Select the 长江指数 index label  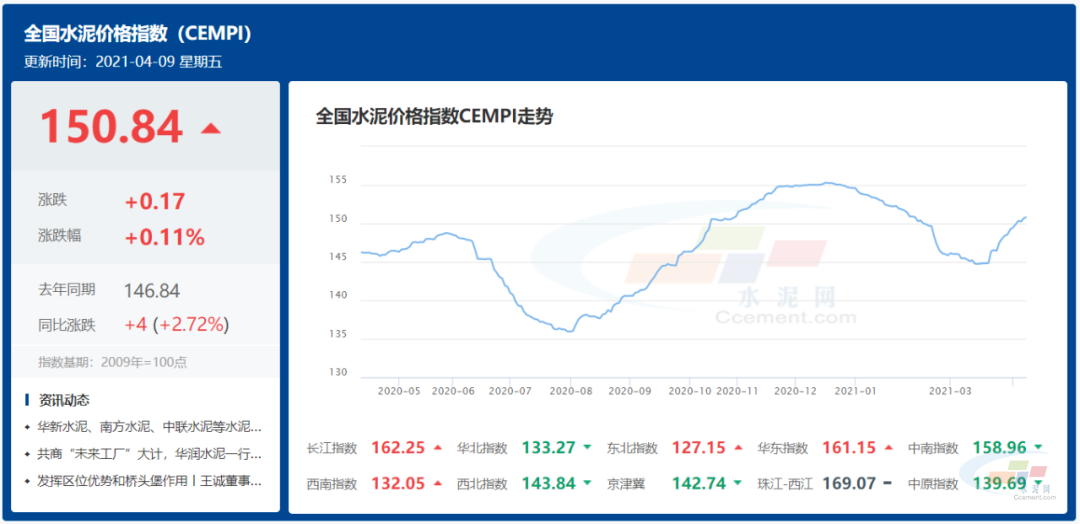coord(331,448)
